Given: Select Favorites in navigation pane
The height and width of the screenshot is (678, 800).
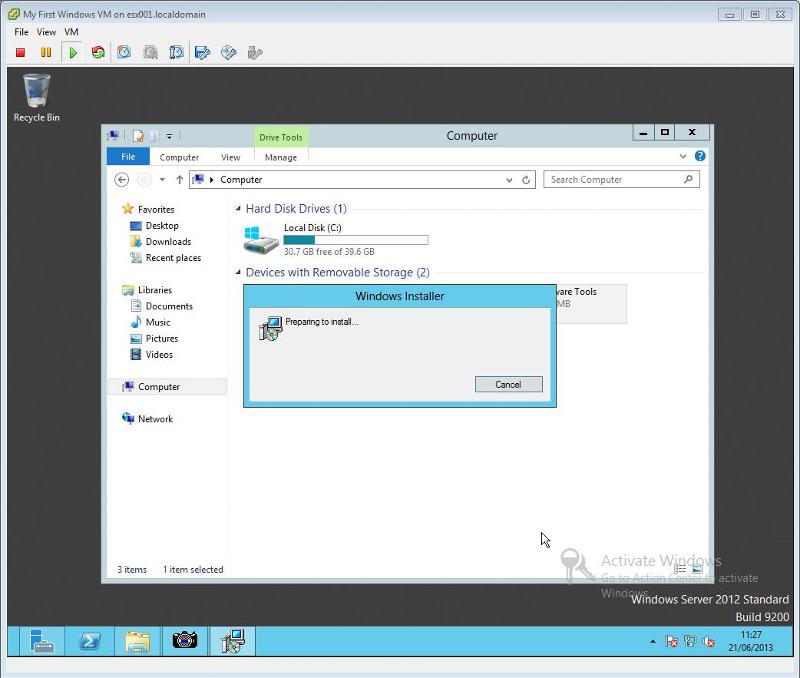Looking at the screenshot, I should (156, 209).
